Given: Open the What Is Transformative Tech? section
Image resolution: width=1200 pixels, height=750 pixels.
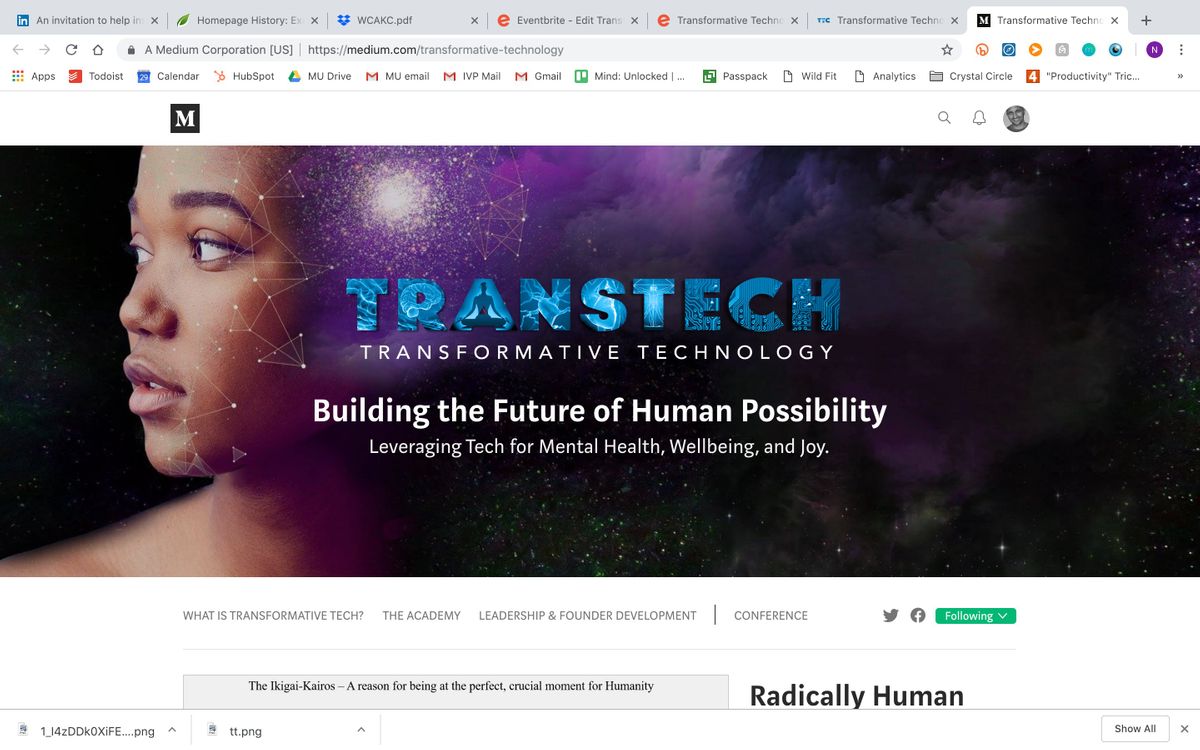Looking at the screenshot, I should (x=273, y=616).
